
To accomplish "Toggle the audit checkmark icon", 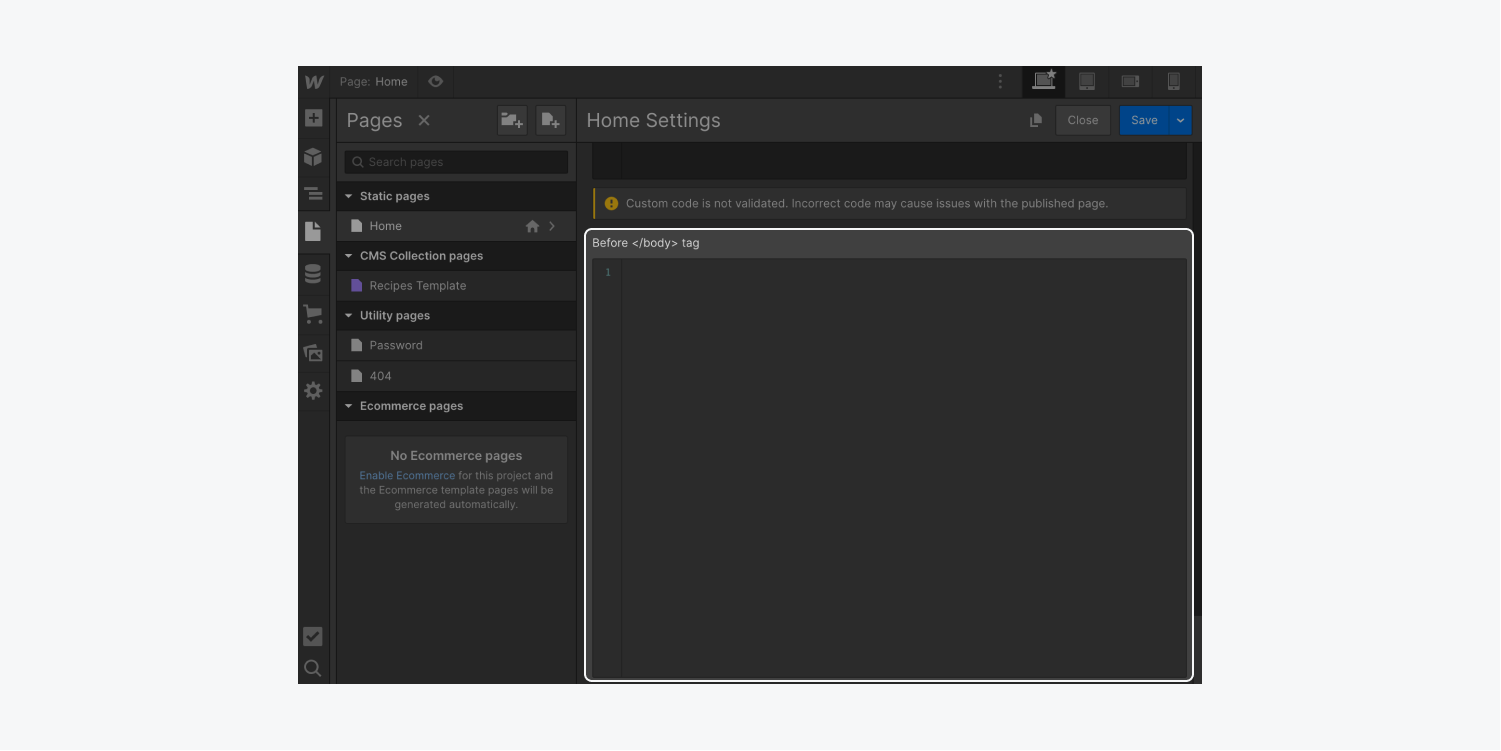I will tap(313, 636).
